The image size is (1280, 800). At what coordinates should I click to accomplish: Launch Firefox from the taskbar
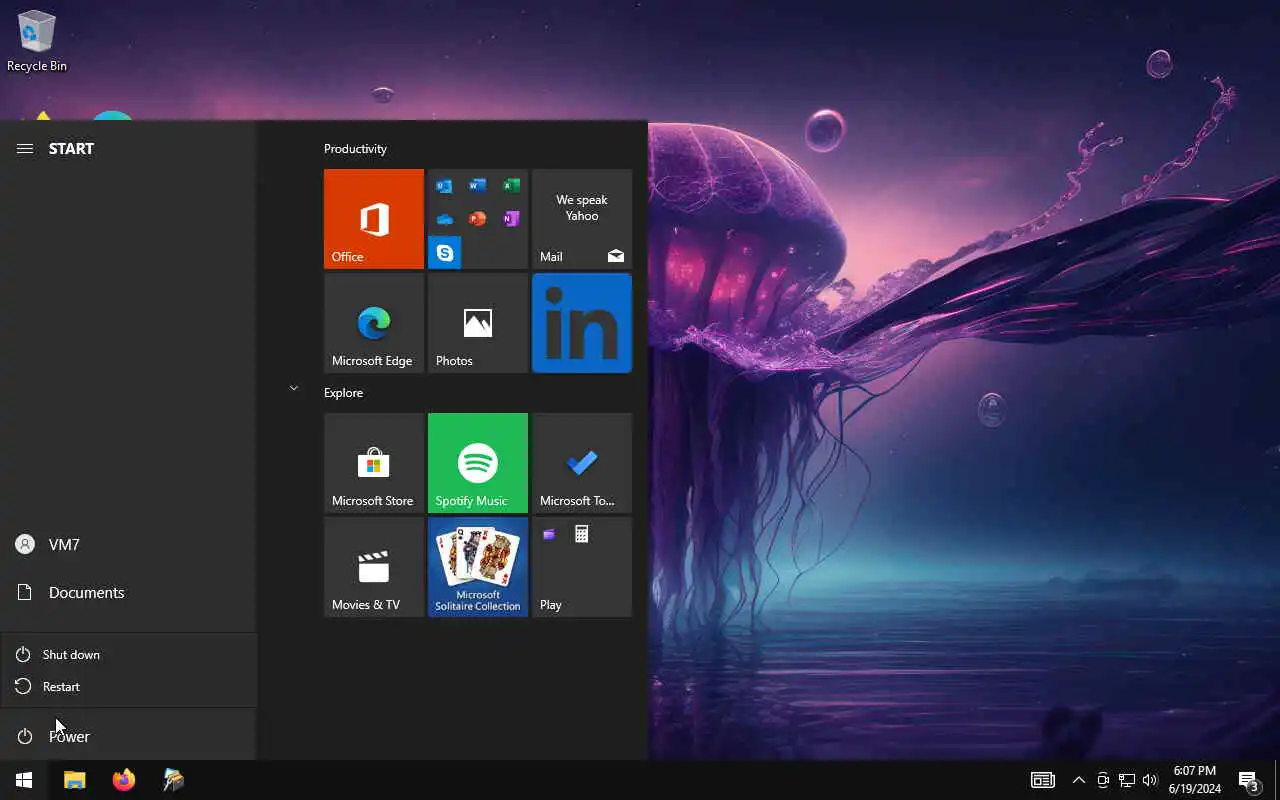pos(124,780)
